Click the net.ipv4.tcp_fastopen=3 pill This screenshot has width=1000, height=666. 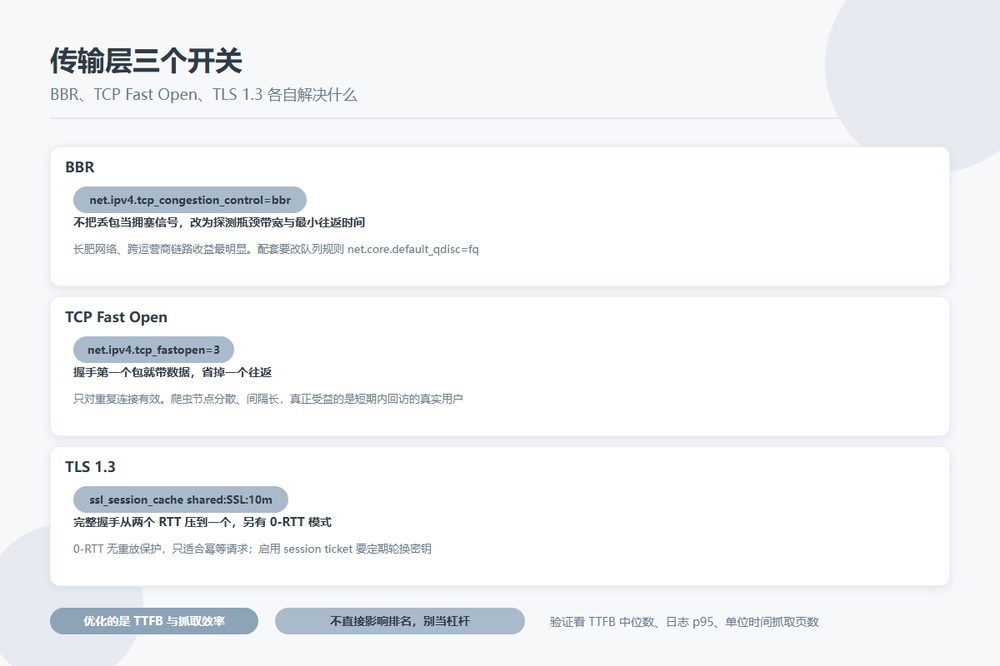[154, 350]
